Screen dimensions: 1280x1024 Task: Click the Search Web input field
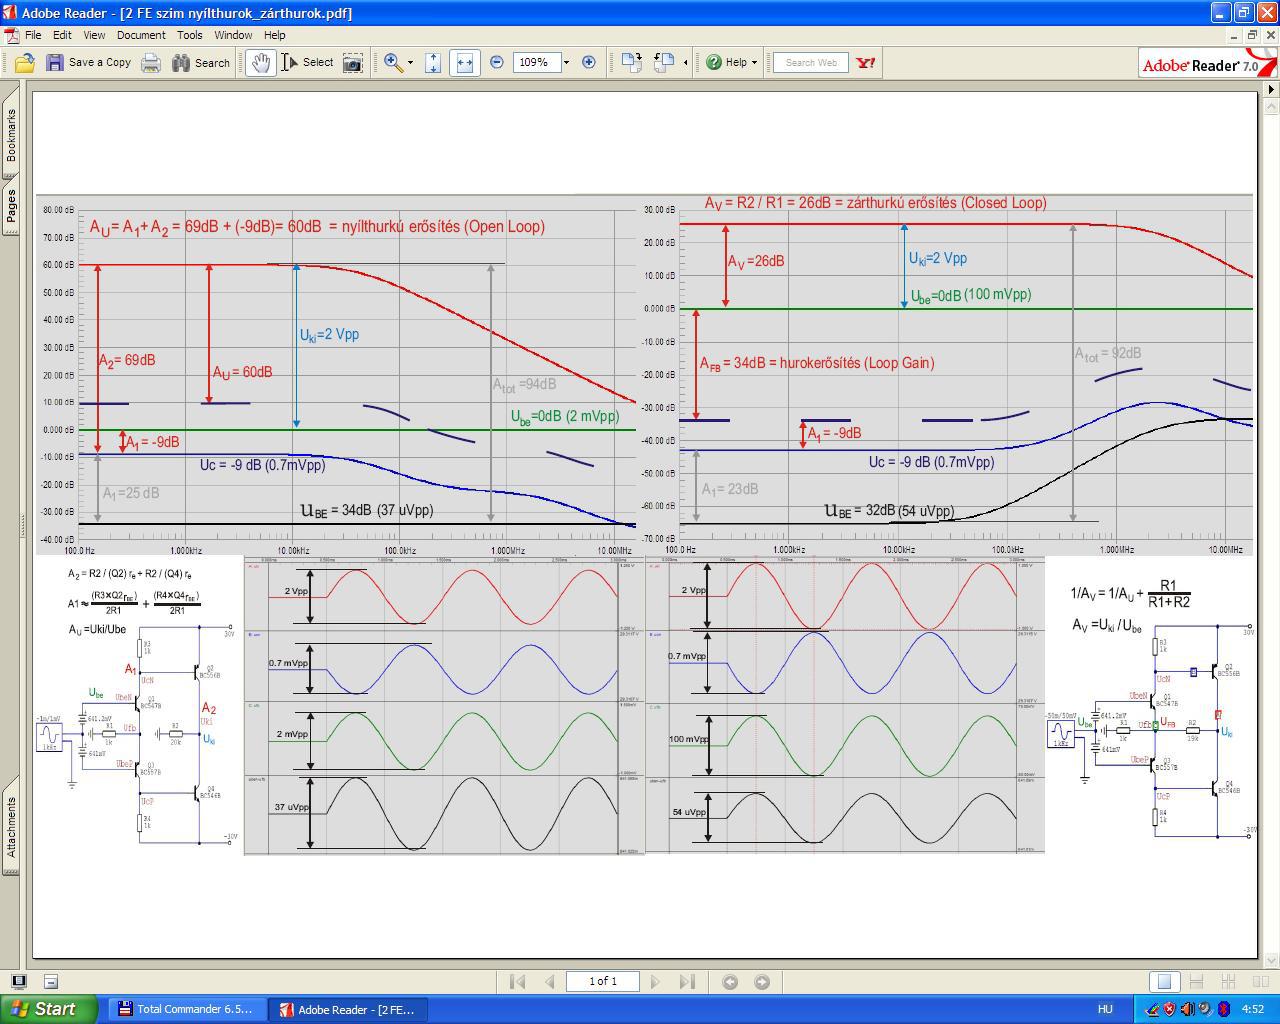click(x=811, y=62)
